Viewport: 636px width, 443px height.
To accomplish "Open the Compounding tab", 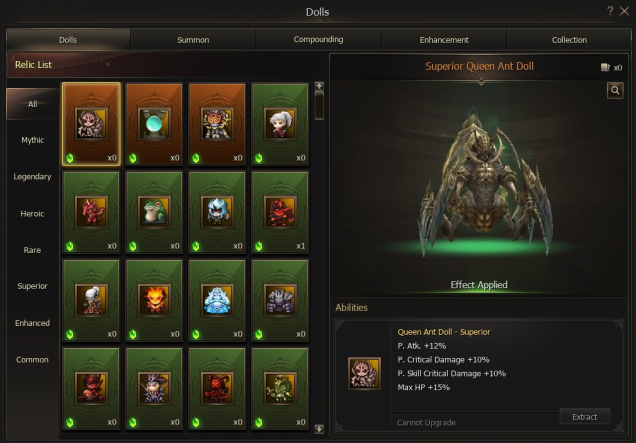I will click(x=318, y=40).
